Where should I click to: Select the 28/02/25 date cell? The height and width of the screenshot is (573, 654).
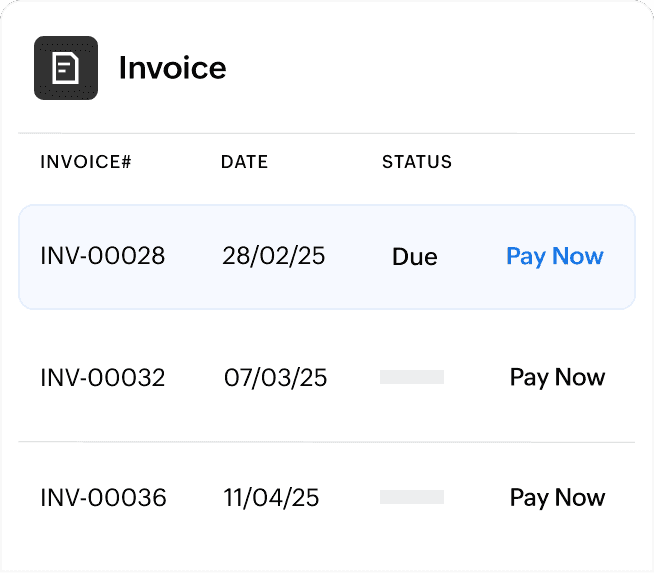(273, 256)
